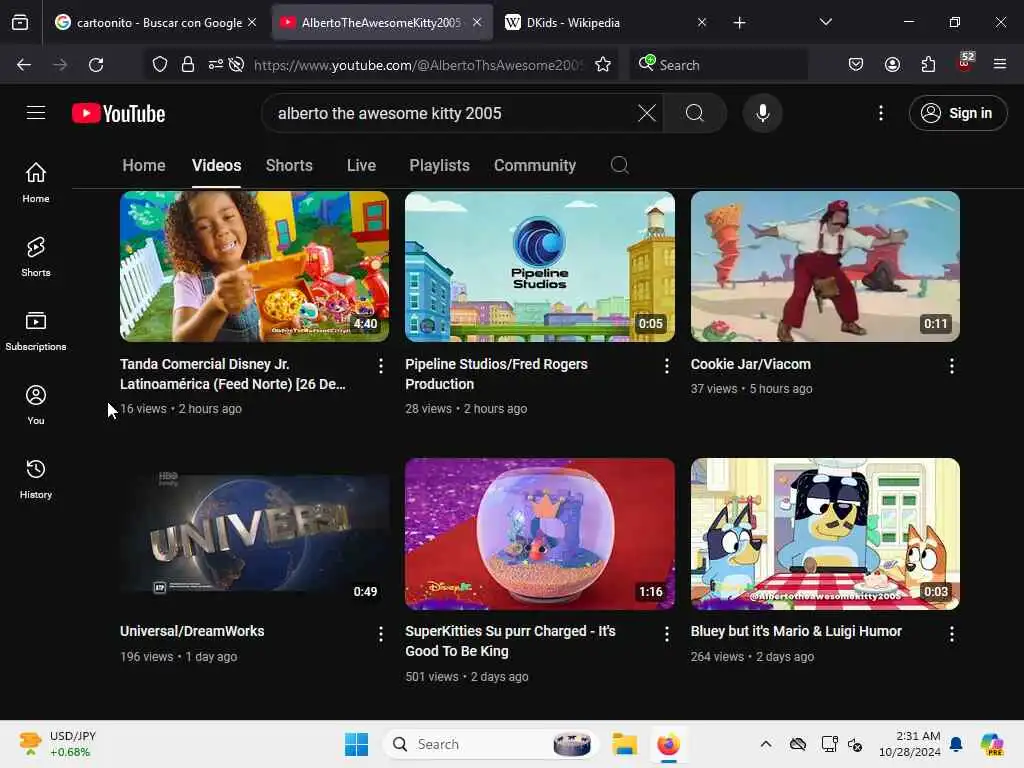
Task: Reload the page in Firefox
Action: [96, 65]
